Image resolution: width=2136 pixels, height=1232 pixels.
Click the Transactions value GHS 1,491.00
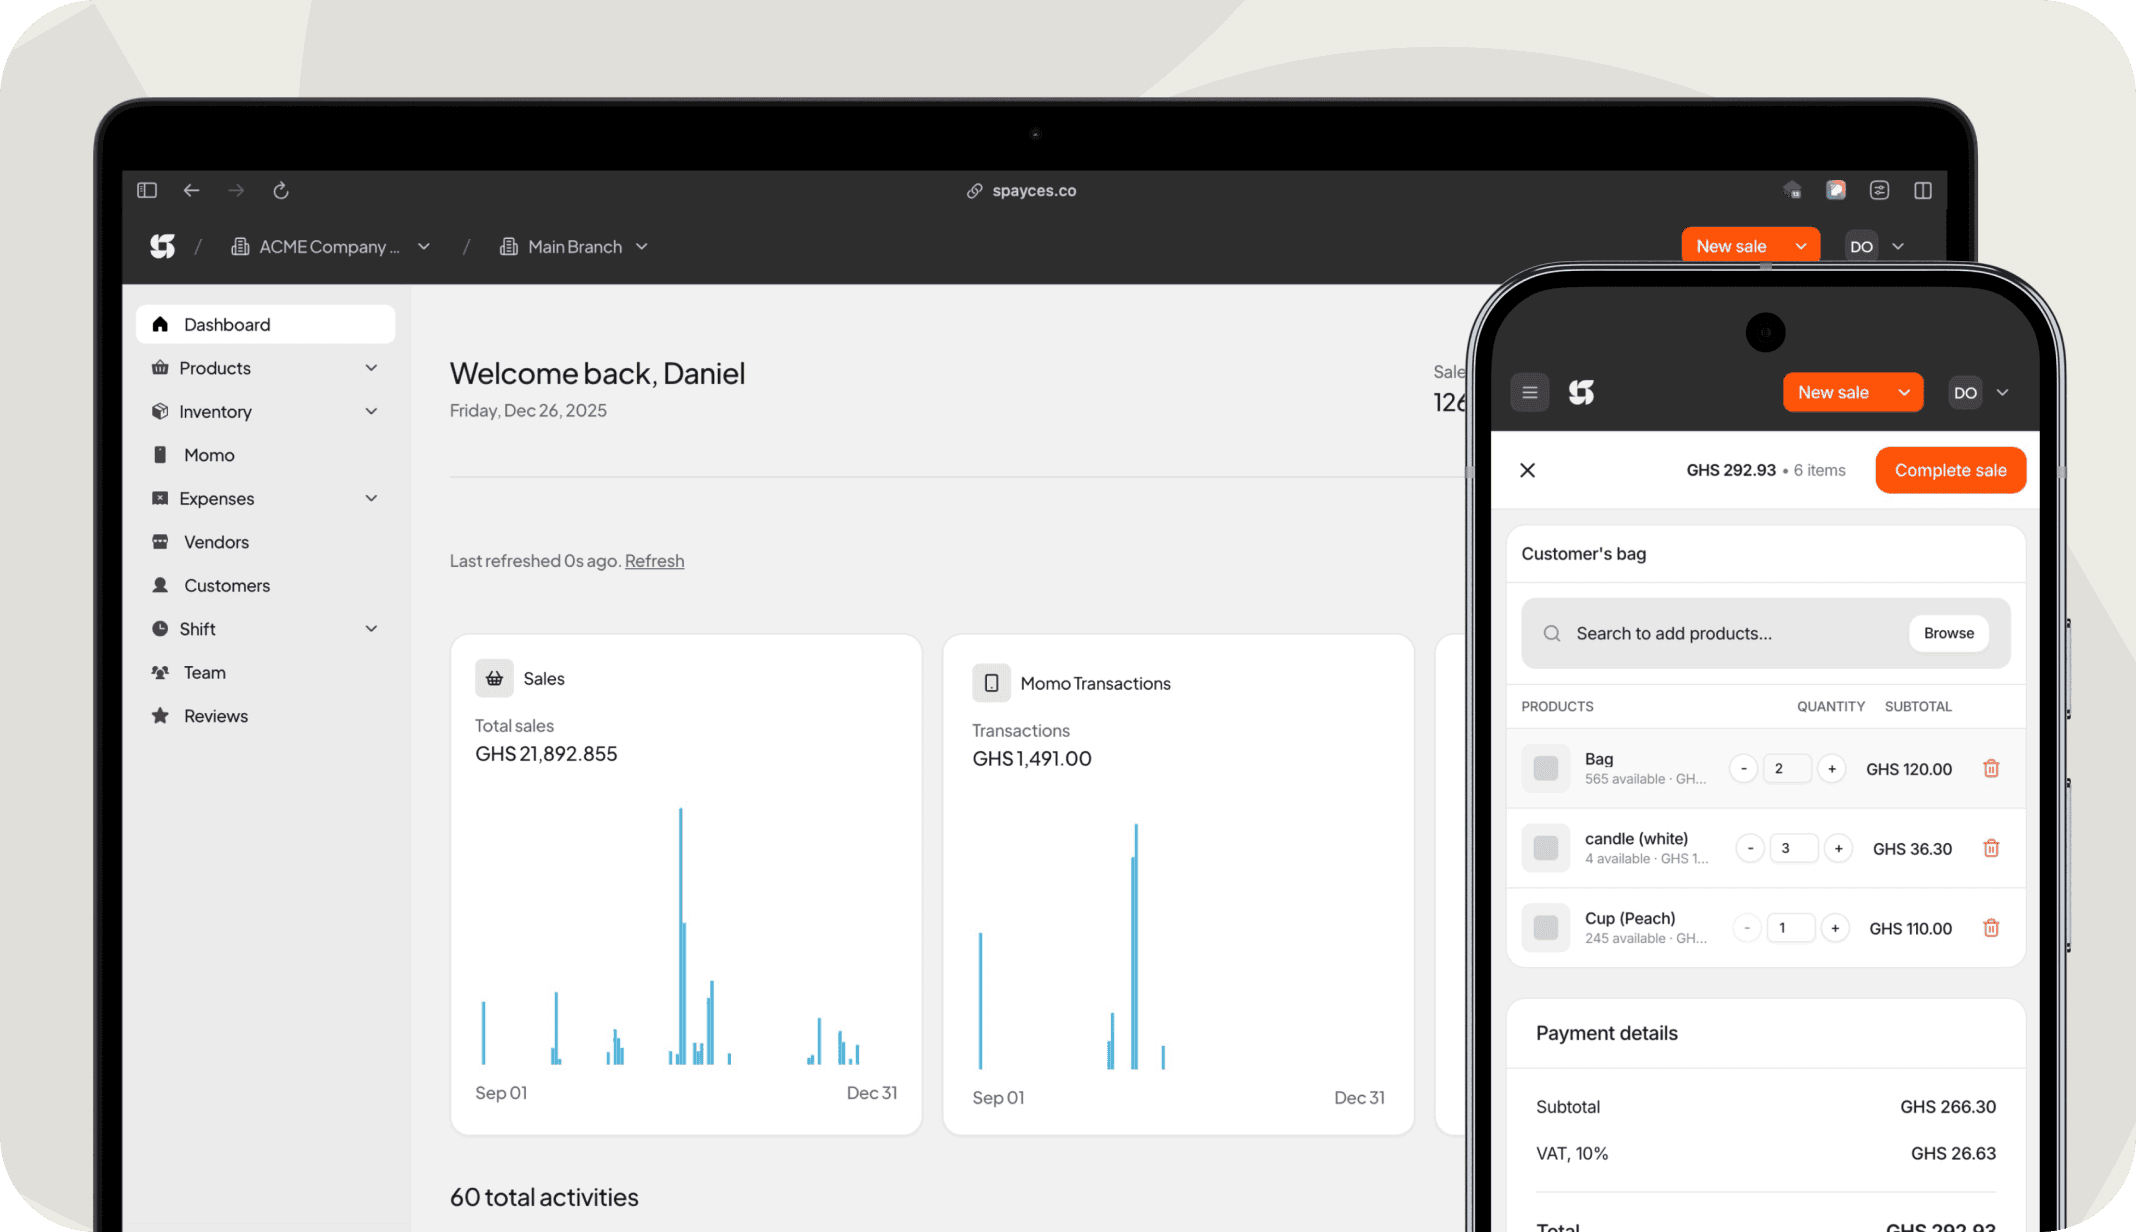point(1031,759)
